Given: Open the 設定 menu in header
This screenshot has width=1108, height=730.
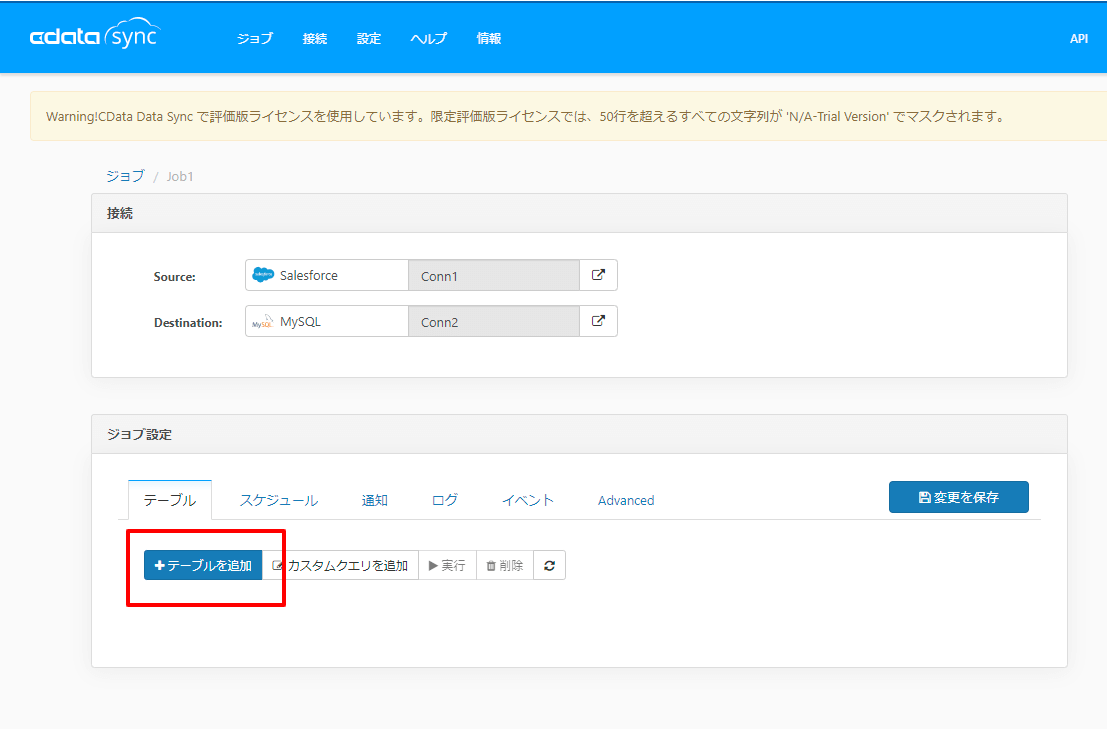Looking at the screenshot, I should [x=369, y=38].
